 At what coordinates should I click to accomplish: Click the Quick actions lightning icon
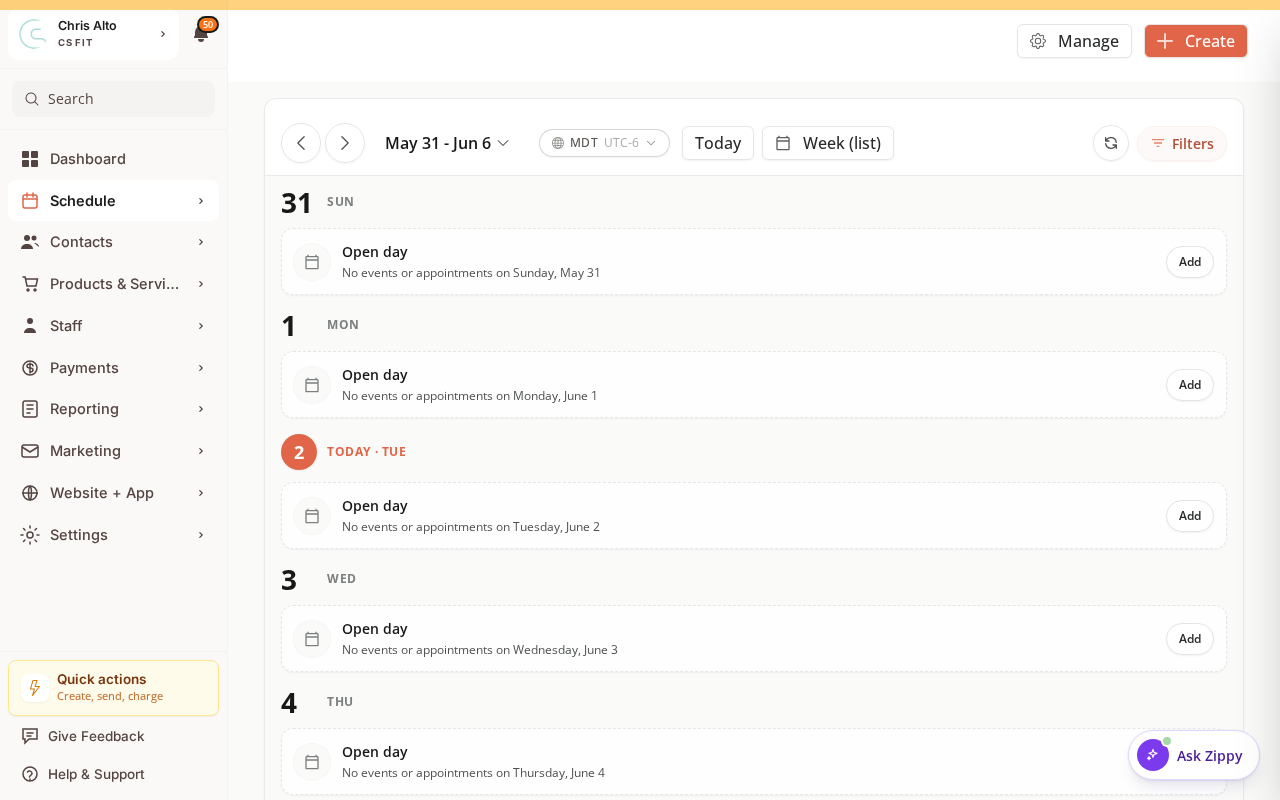pos(35,688)
